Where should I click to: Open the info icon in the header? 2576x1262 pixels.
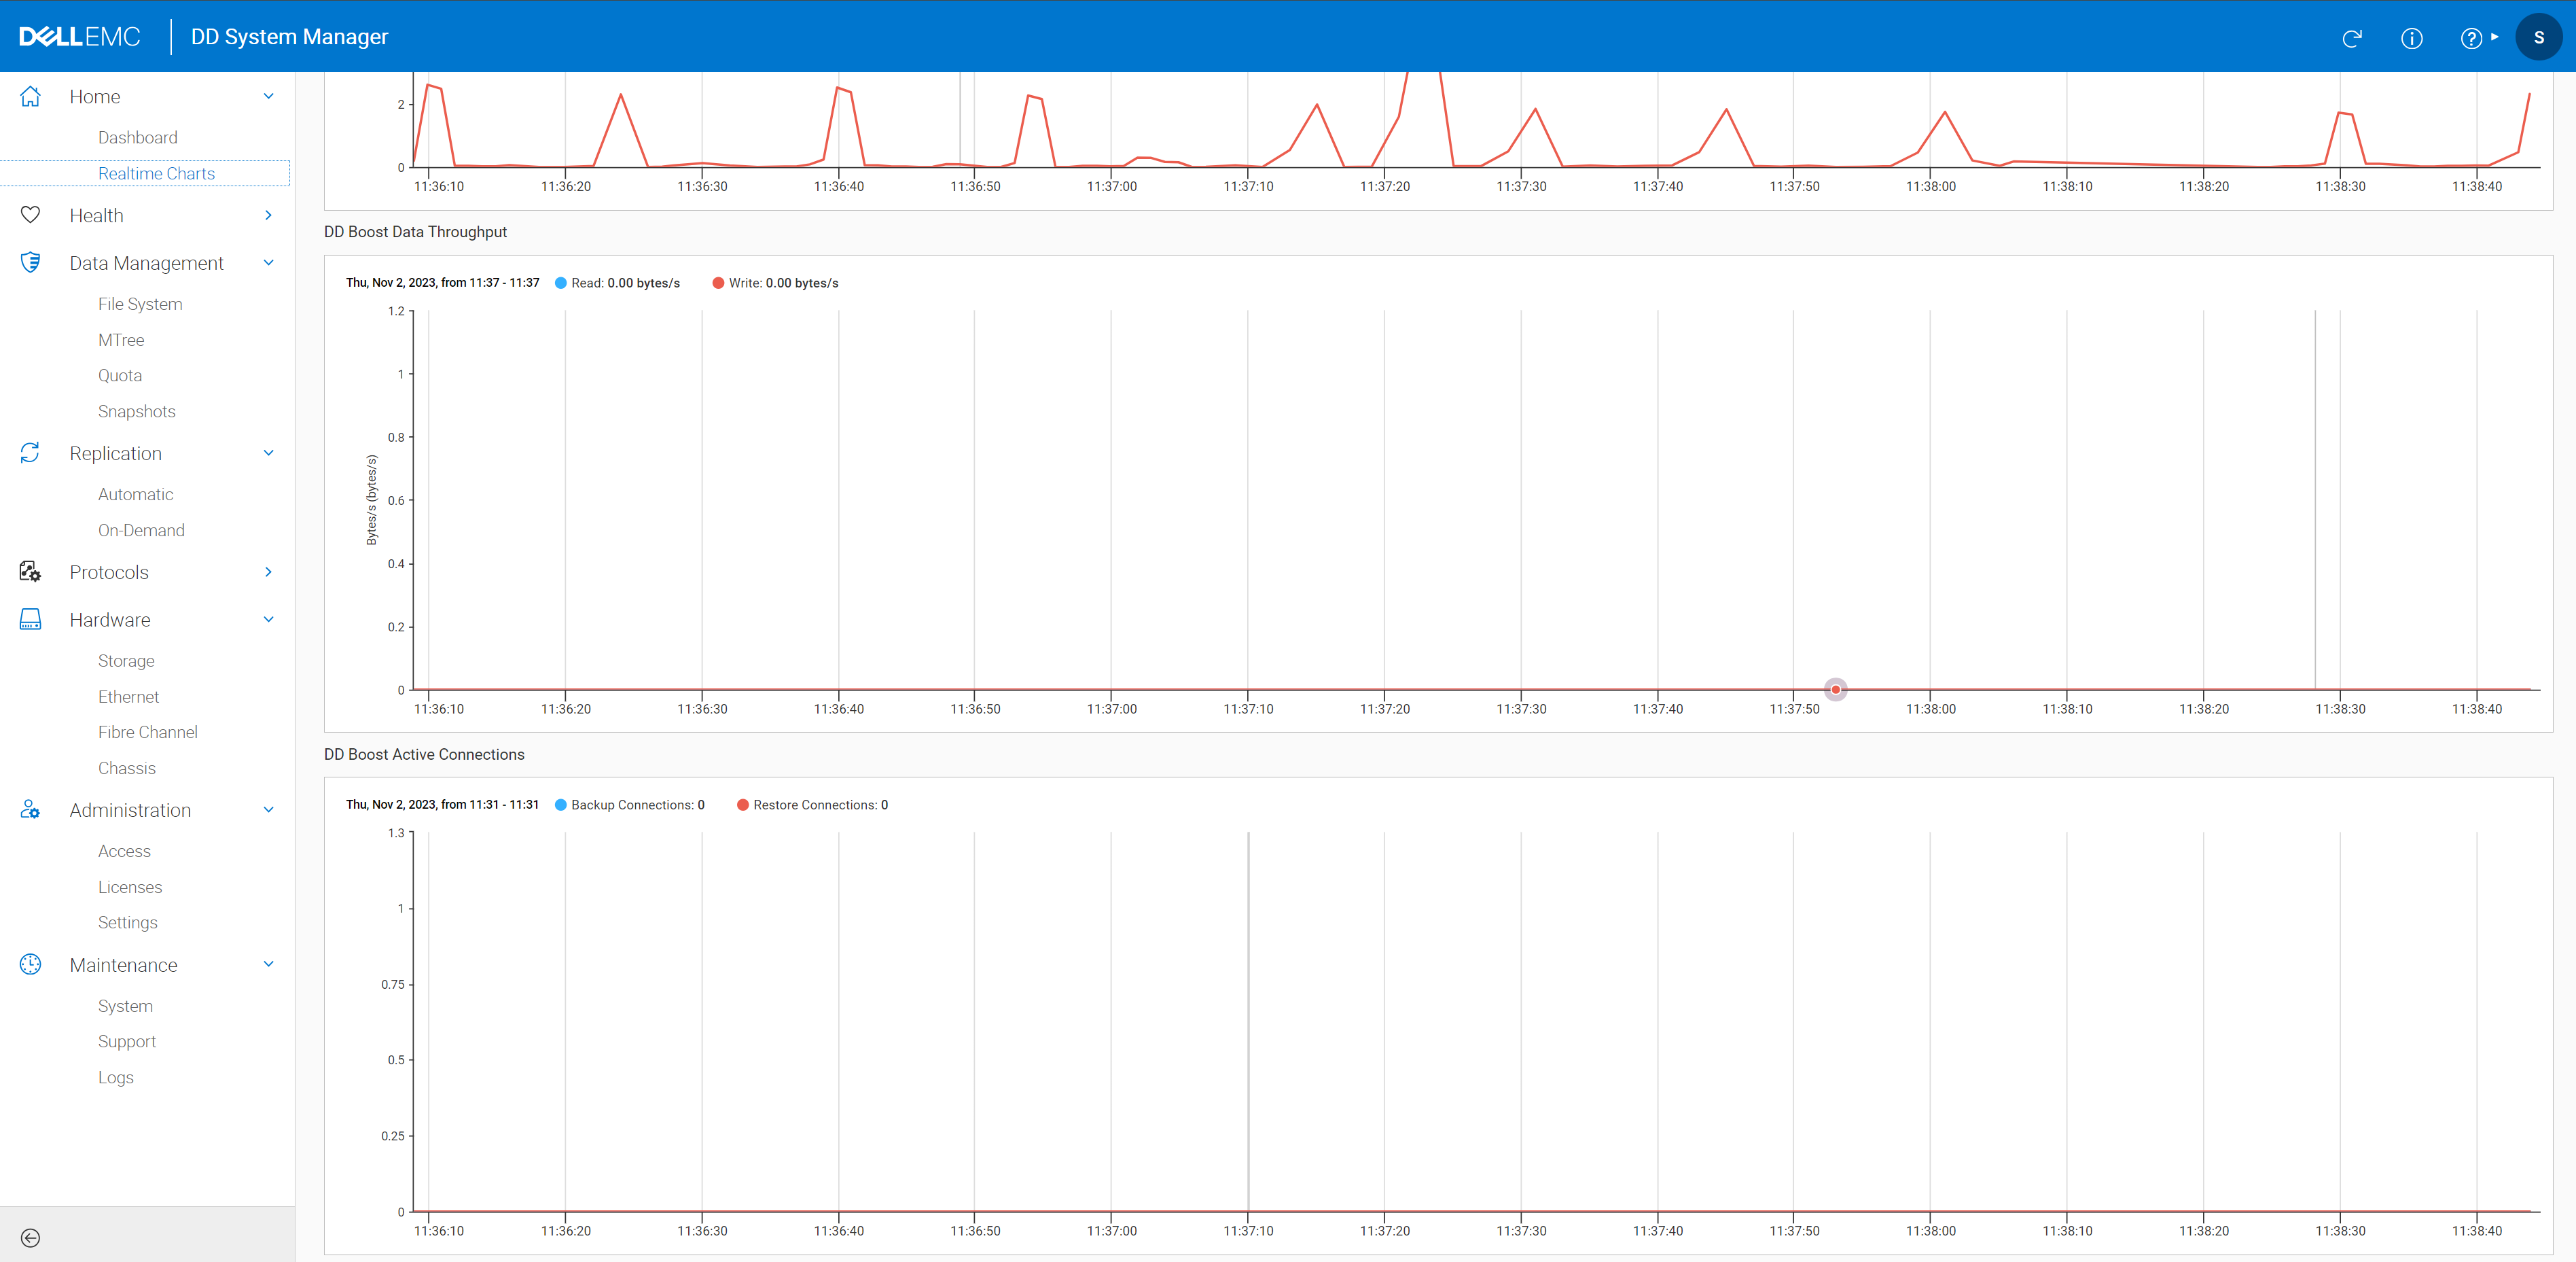click(x=2412, y=38)
